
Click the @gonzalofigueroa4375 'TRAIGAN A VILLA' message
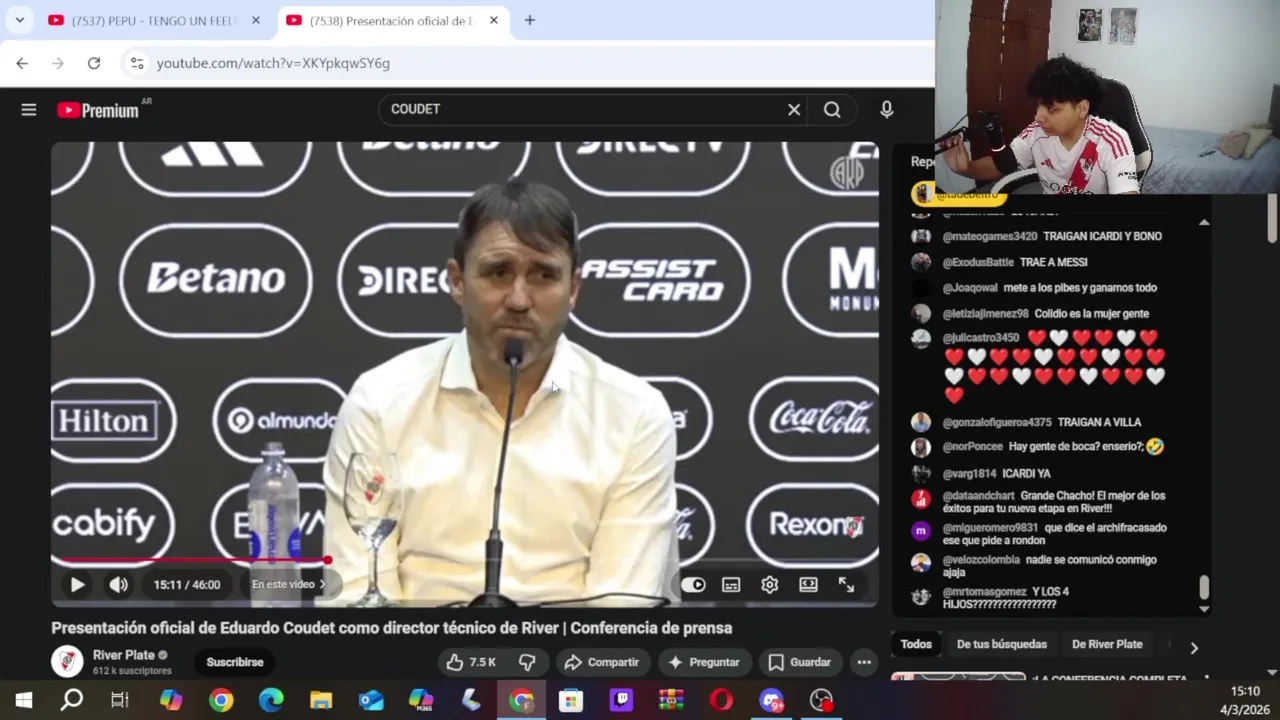[1099, 422]
